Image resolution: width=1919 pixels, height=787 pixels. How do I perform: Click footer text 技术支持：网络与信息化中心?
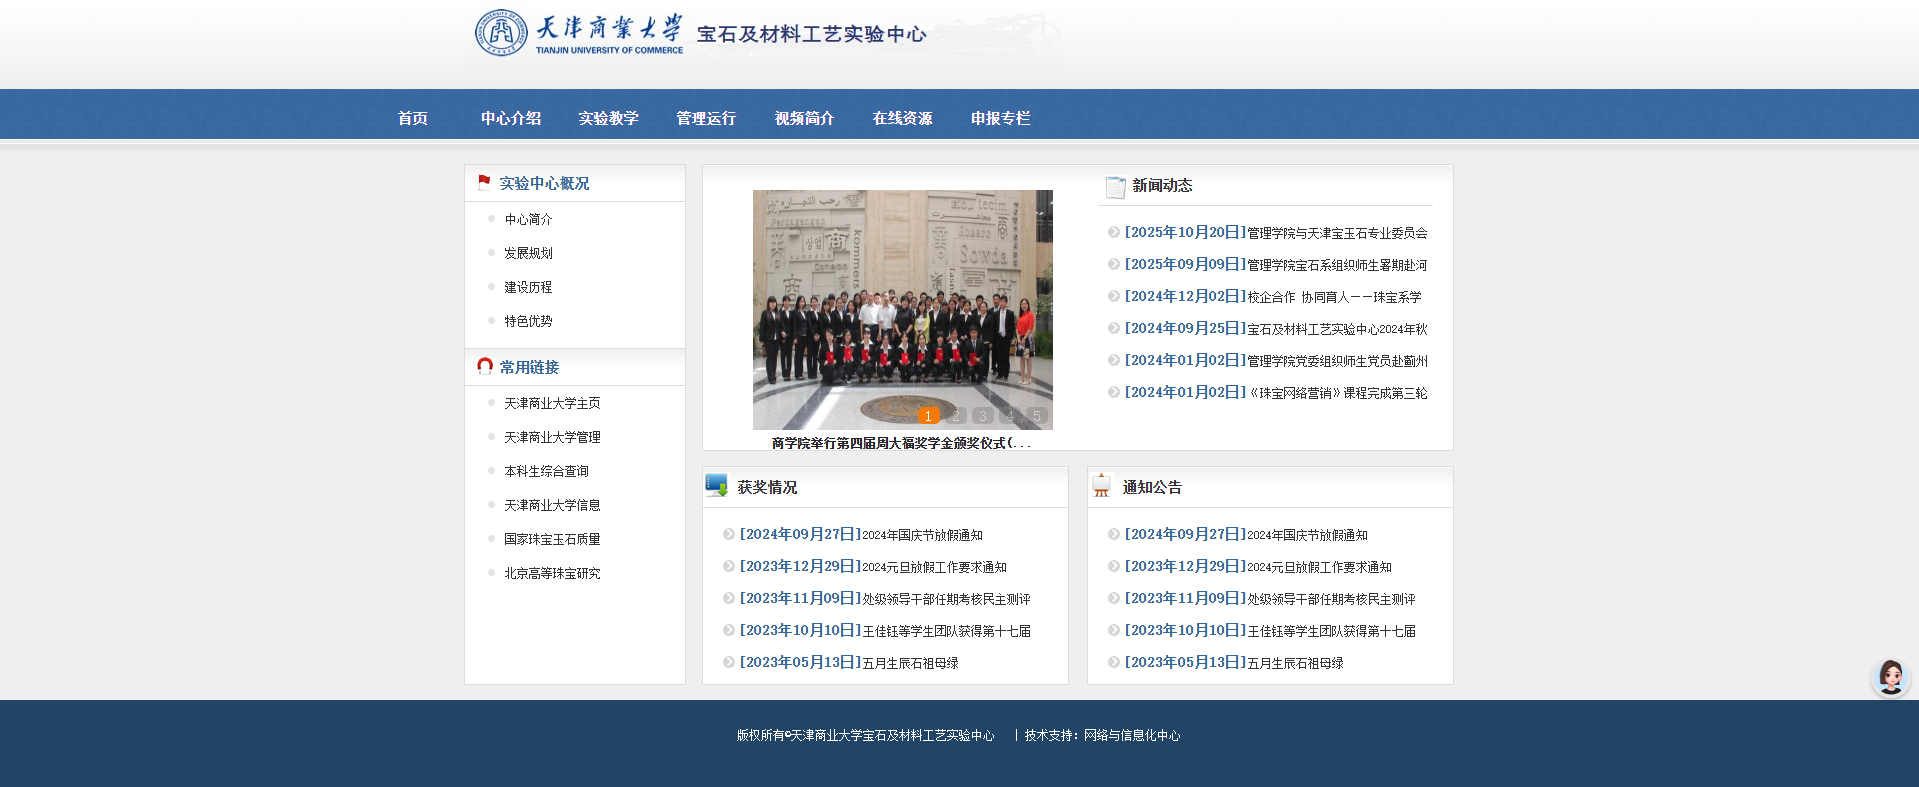[x=1102, y=735]
